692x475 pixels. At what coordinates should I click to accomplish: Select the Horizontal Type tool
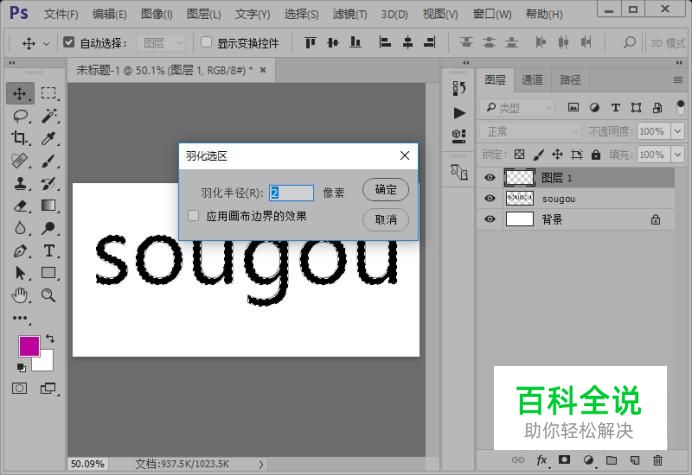pyautogui.click(x=49, y=251)
